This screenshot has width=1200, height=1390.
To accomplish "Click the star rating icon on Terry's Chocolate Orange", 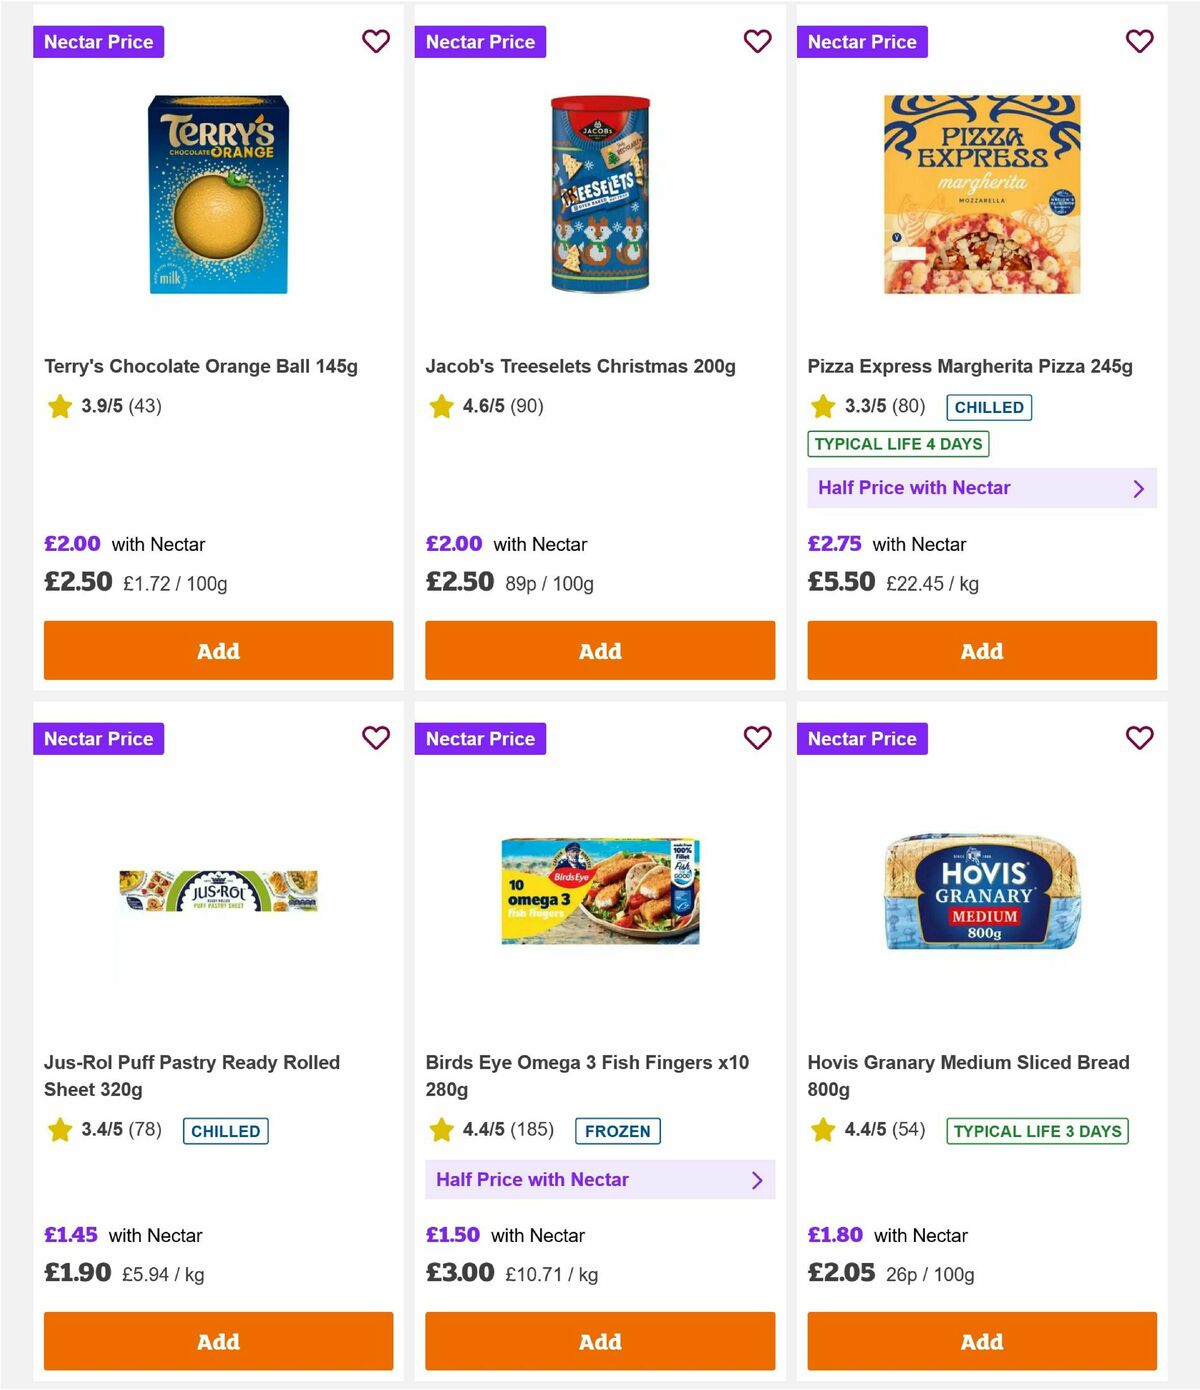I will coord(59,406).
